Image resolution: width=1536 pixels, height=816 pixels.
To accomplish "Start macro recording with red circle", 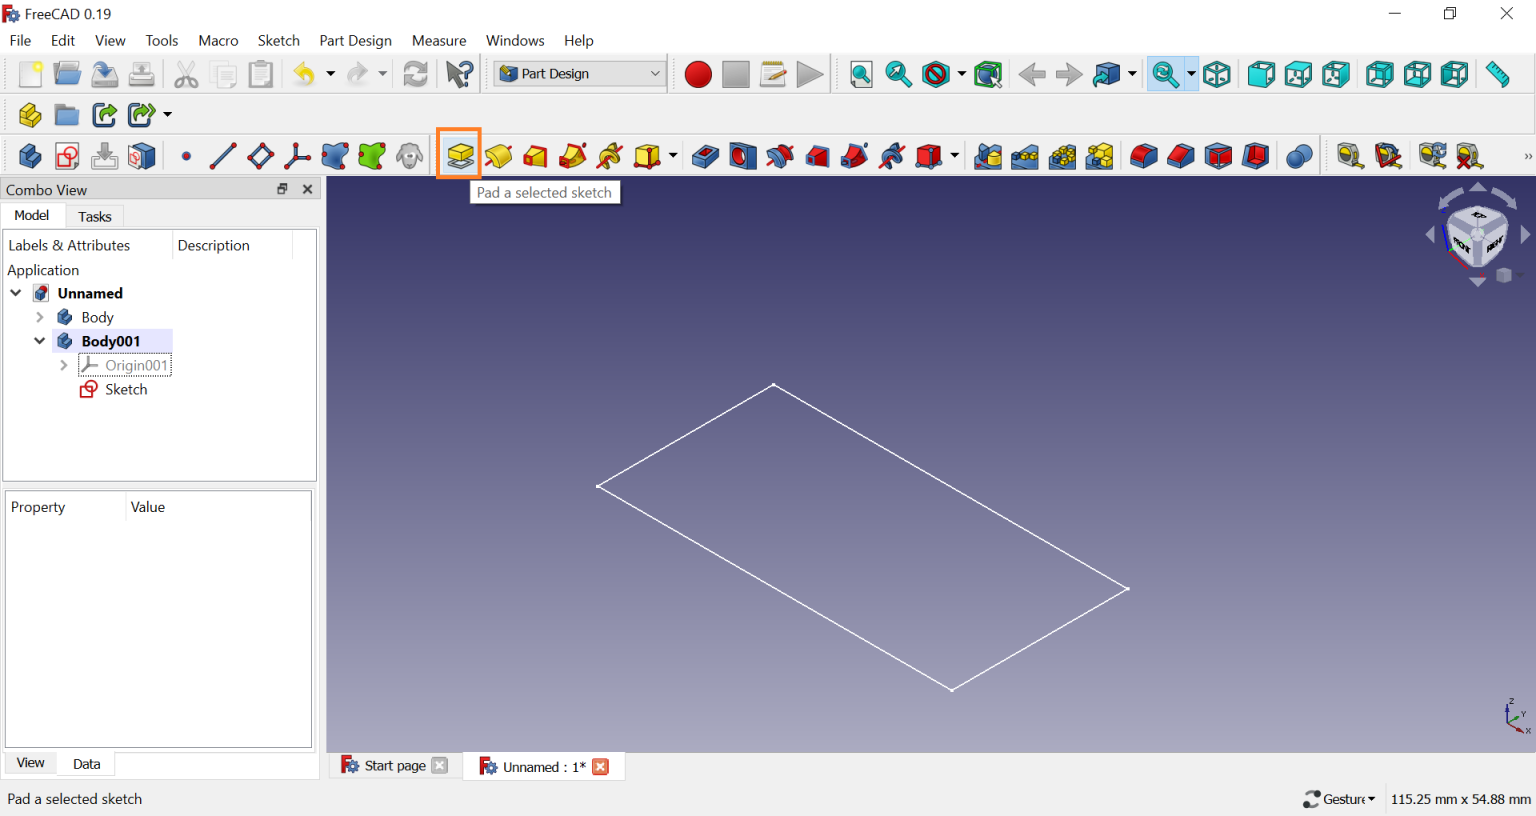I will tap(698, 74).
